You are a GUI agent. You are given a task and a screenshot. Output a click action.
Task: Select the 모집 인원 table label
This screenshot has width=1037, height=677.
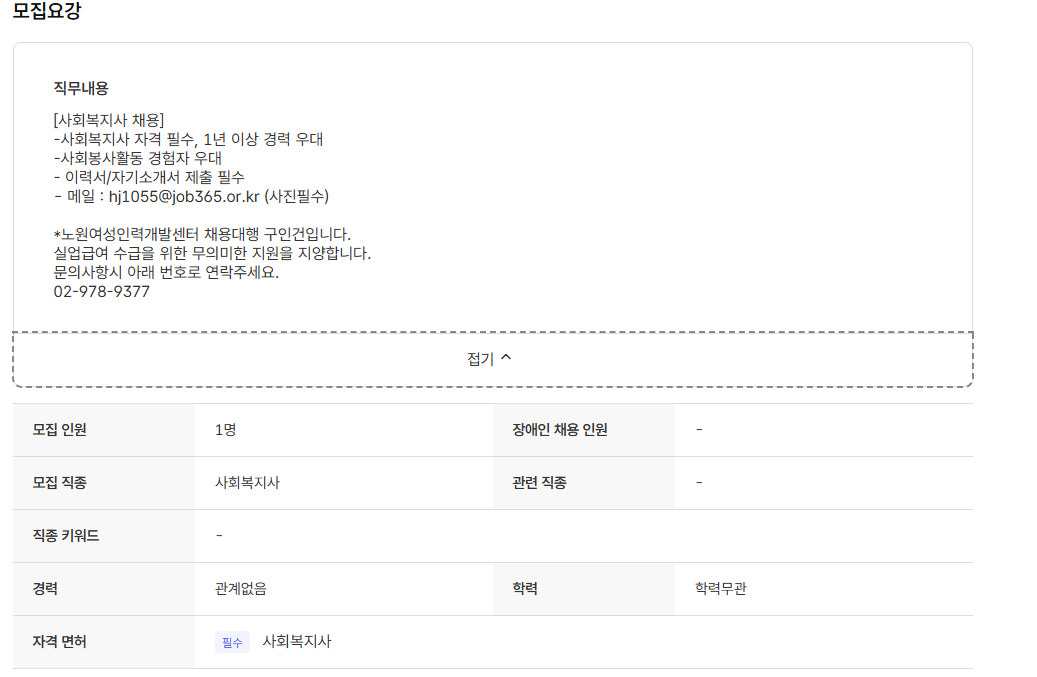click(60, 429)
